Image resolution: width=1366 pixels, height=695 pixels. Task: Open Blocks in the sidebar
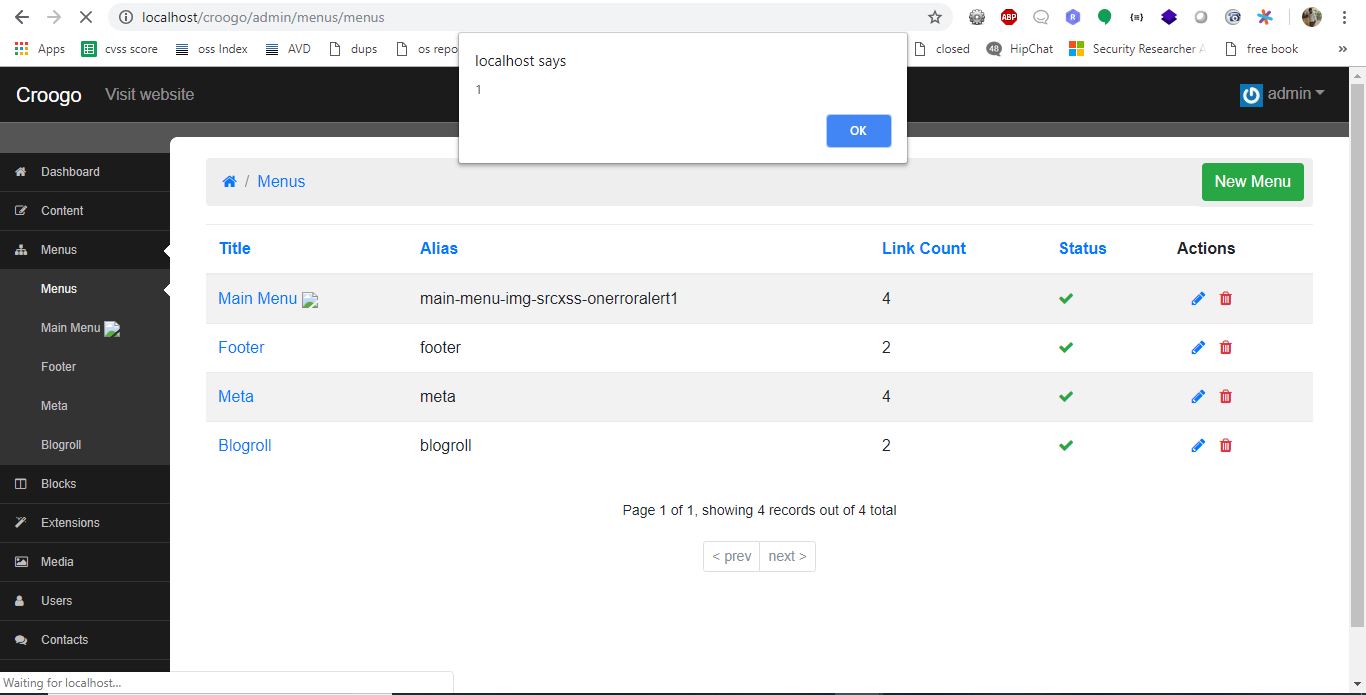click(x=85, y=484)
